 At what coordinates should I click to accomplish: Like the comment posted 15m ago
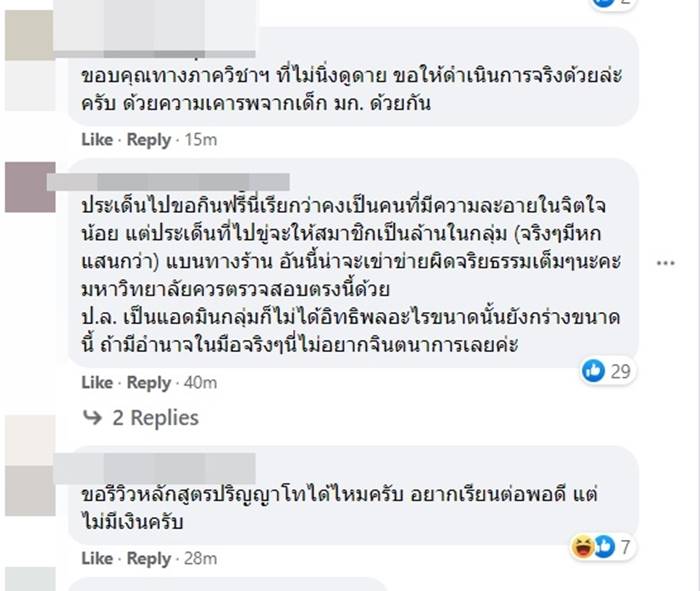pyautogui.click(x=96, y=140)
